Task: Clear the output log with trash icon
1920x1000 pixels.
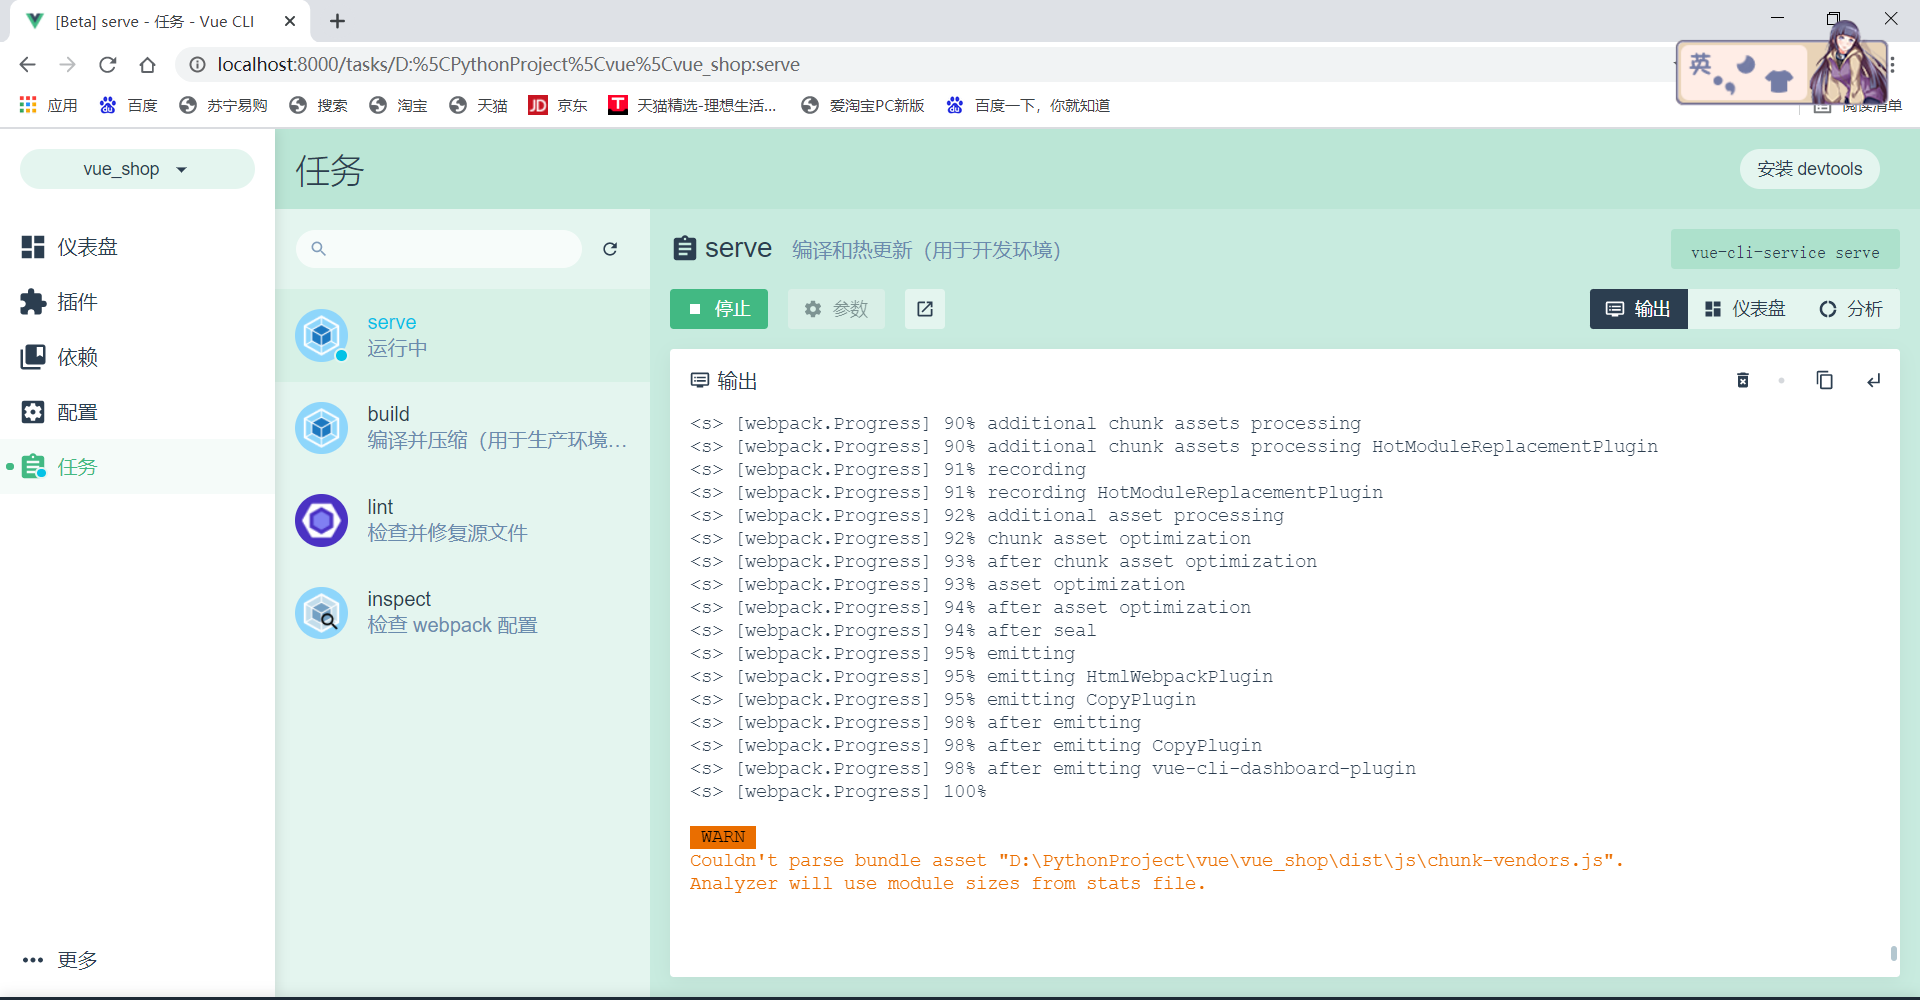Action: click(x=1743, y=380)
